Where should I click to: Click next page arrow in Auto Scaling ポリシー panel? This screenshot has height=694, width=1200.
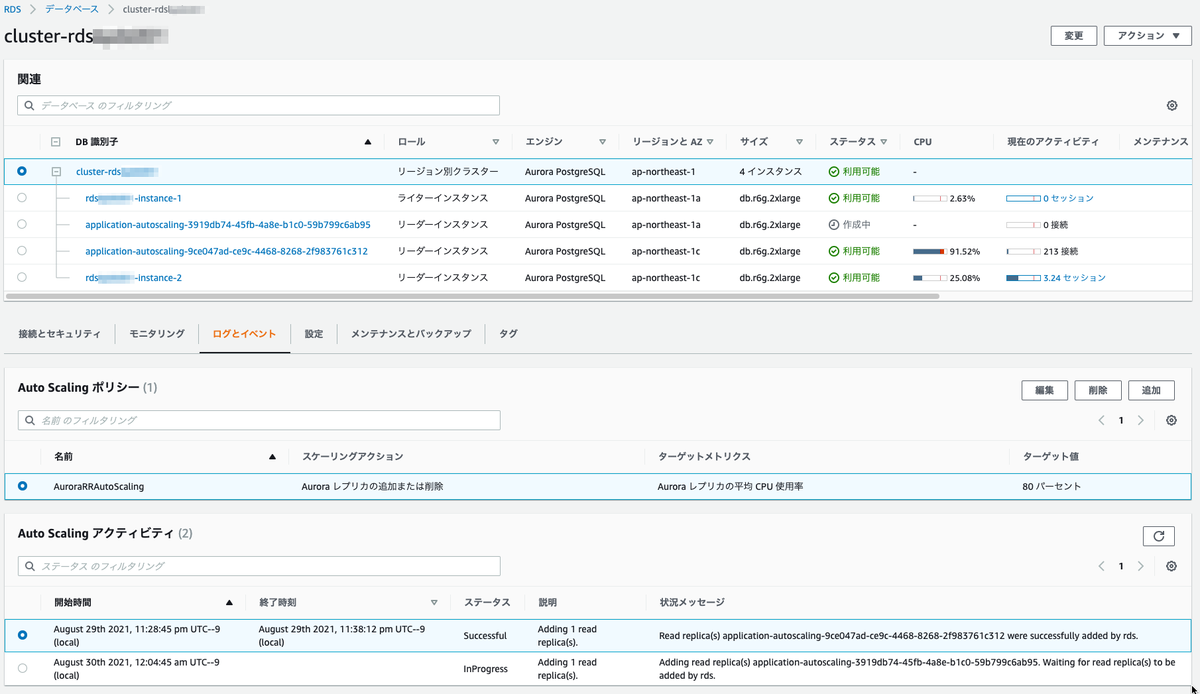point(1139,420)
